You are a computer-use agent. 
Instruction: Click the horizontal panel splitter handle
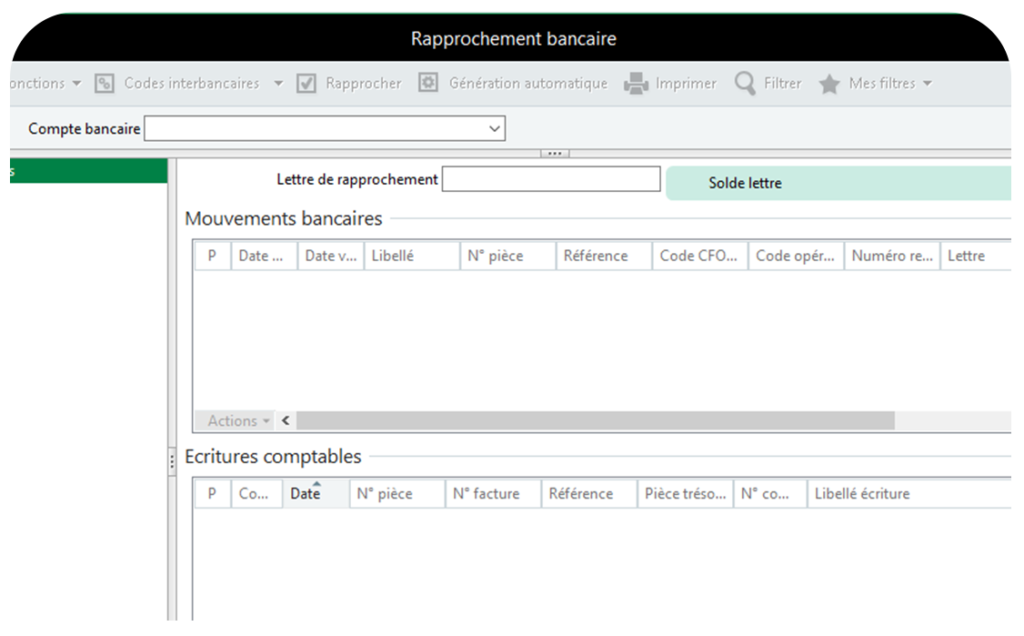(x=554, y=153)
